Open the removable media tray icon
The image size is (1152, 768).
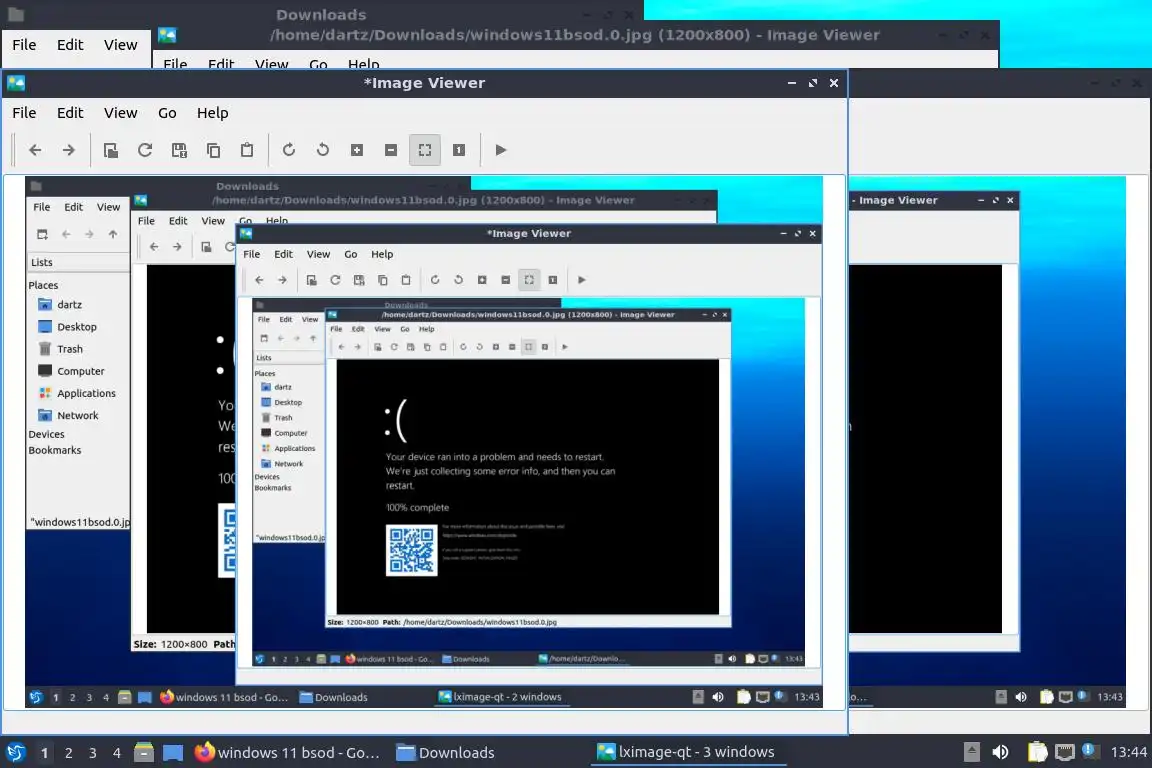[971, 752]
